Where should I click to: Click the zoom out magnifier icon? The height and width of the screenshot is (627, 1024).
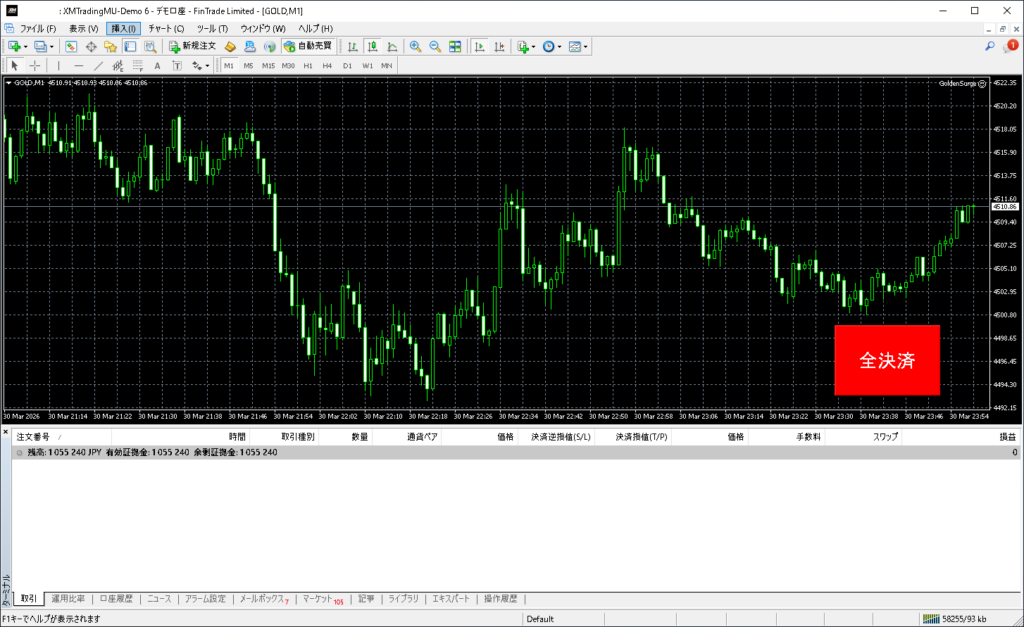pyautogui.click(x=435, y=46)
